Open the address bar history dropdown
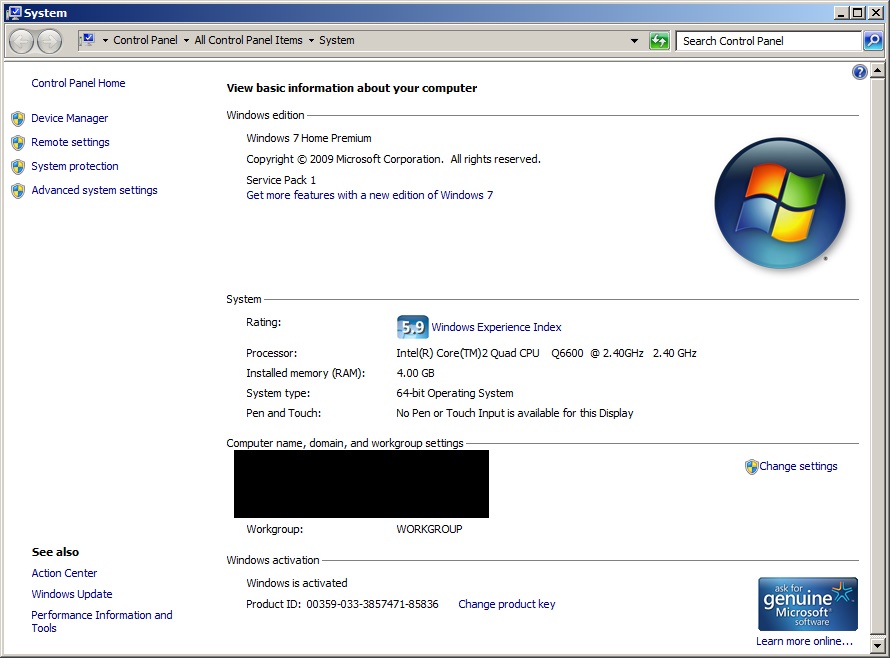Screen dimensions: 890x658 tap(635, 41)
